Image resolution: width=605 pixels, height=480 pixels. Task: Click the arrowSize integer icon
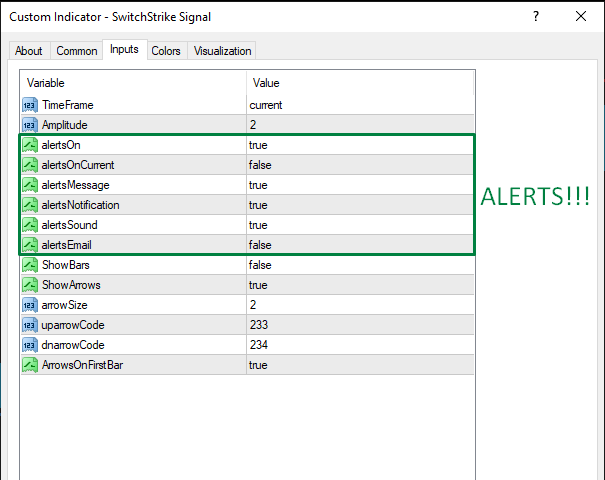click(x=29, y=305)
